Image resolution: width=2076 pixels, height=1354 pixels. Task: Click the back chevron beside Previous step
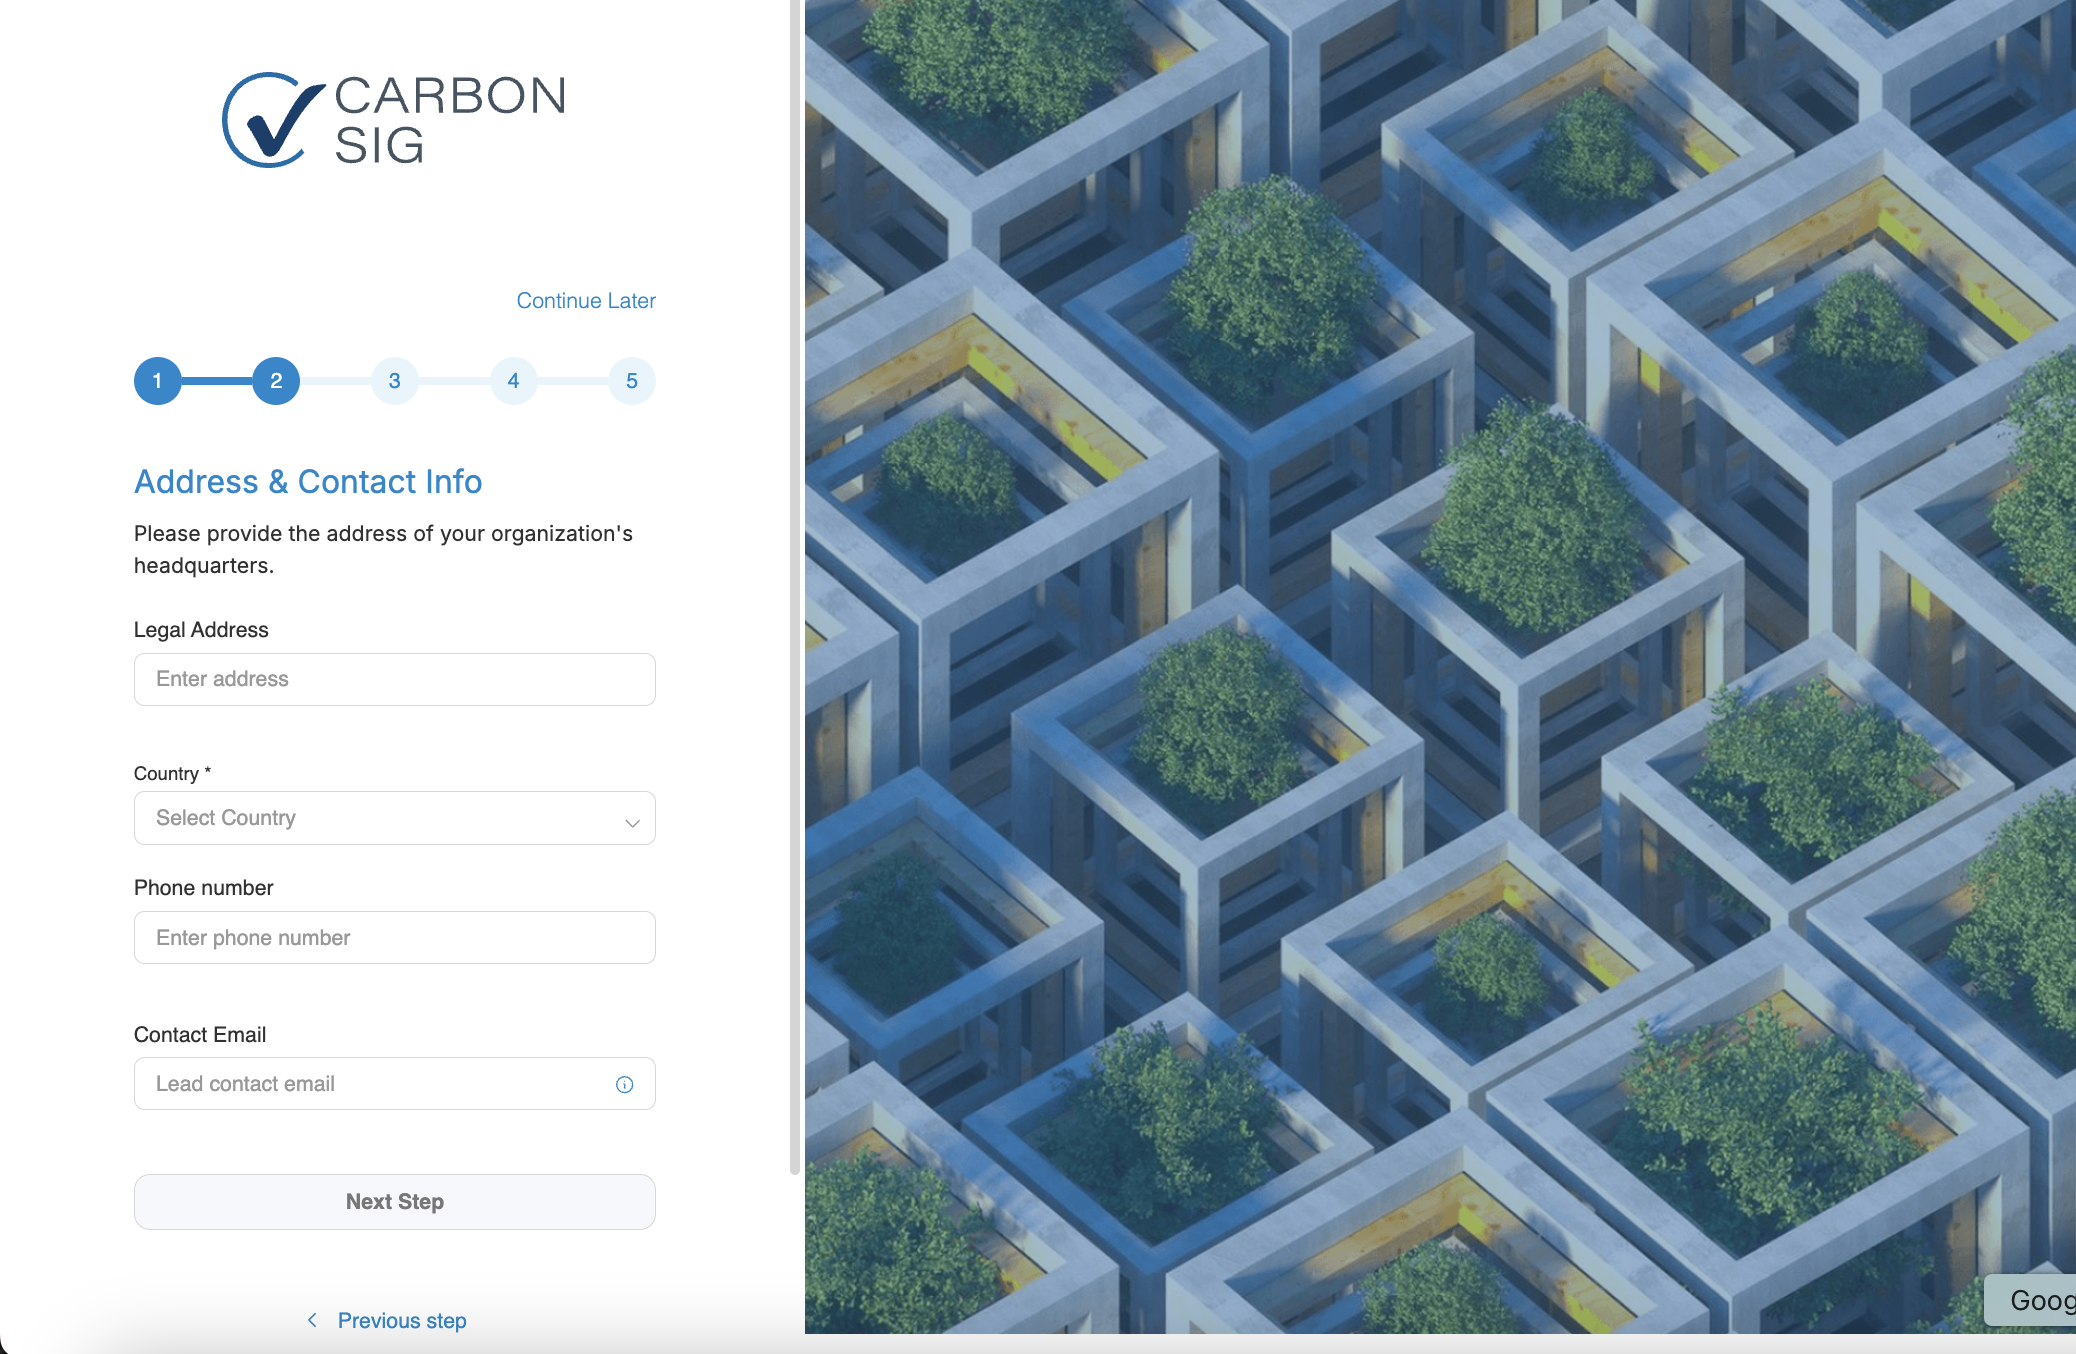pyautogui.click(x=313, y=1320)
